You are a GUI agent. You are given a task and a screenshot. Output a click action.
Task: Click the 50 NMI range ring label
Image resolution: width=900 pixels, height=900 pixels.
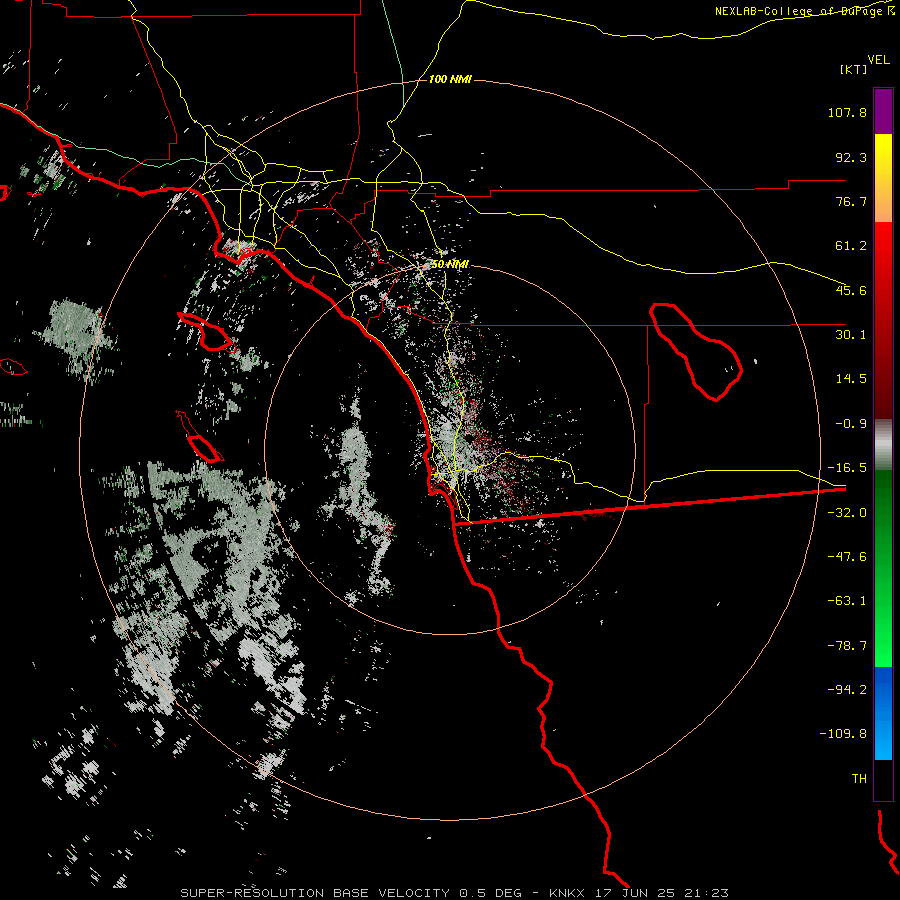(450, 265)
